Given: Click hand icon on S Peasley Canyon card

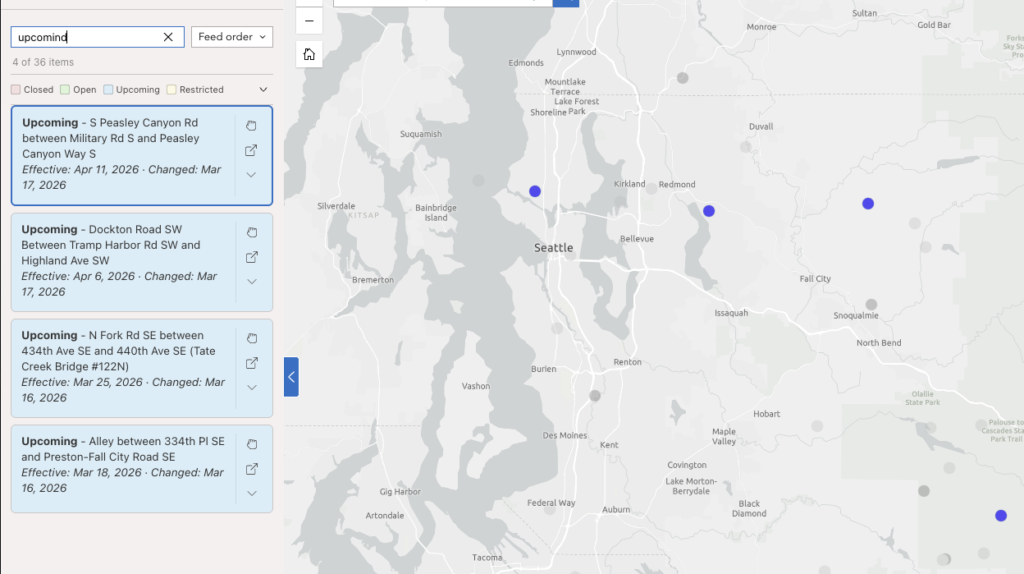Looking at the screenshot, I should (252, 126).
